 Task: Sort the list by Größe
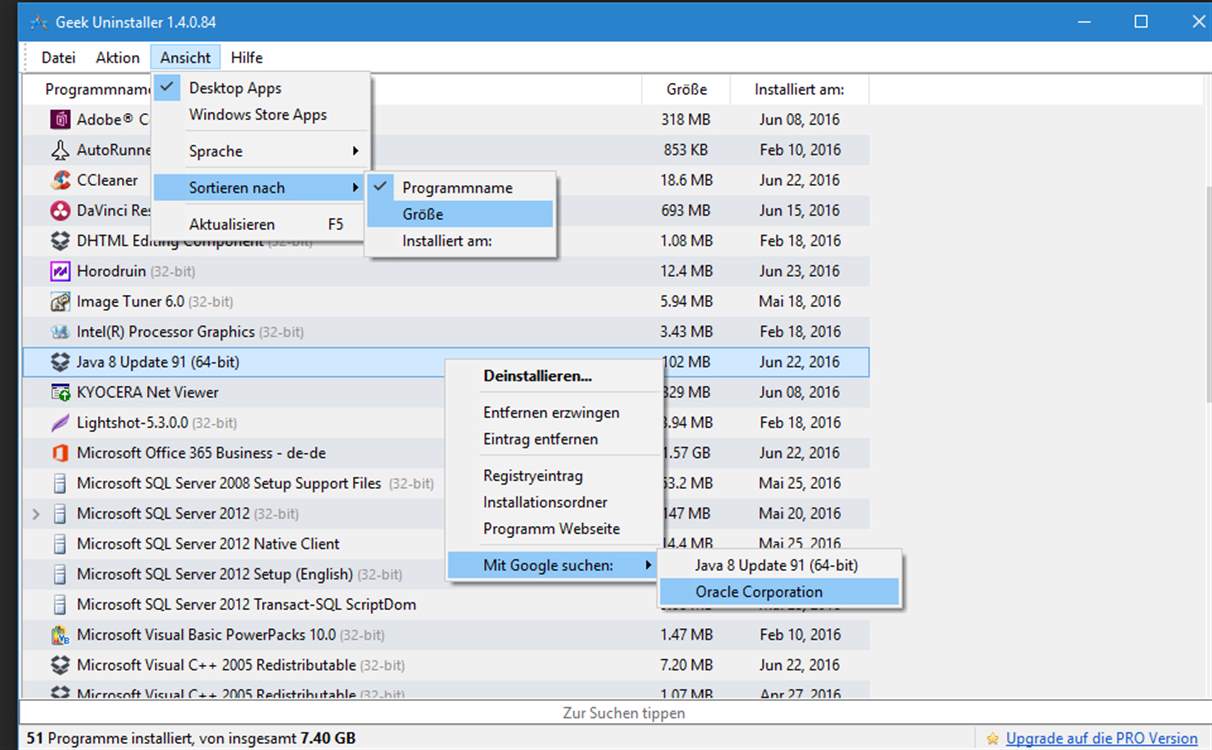click(x=460, y=214)
